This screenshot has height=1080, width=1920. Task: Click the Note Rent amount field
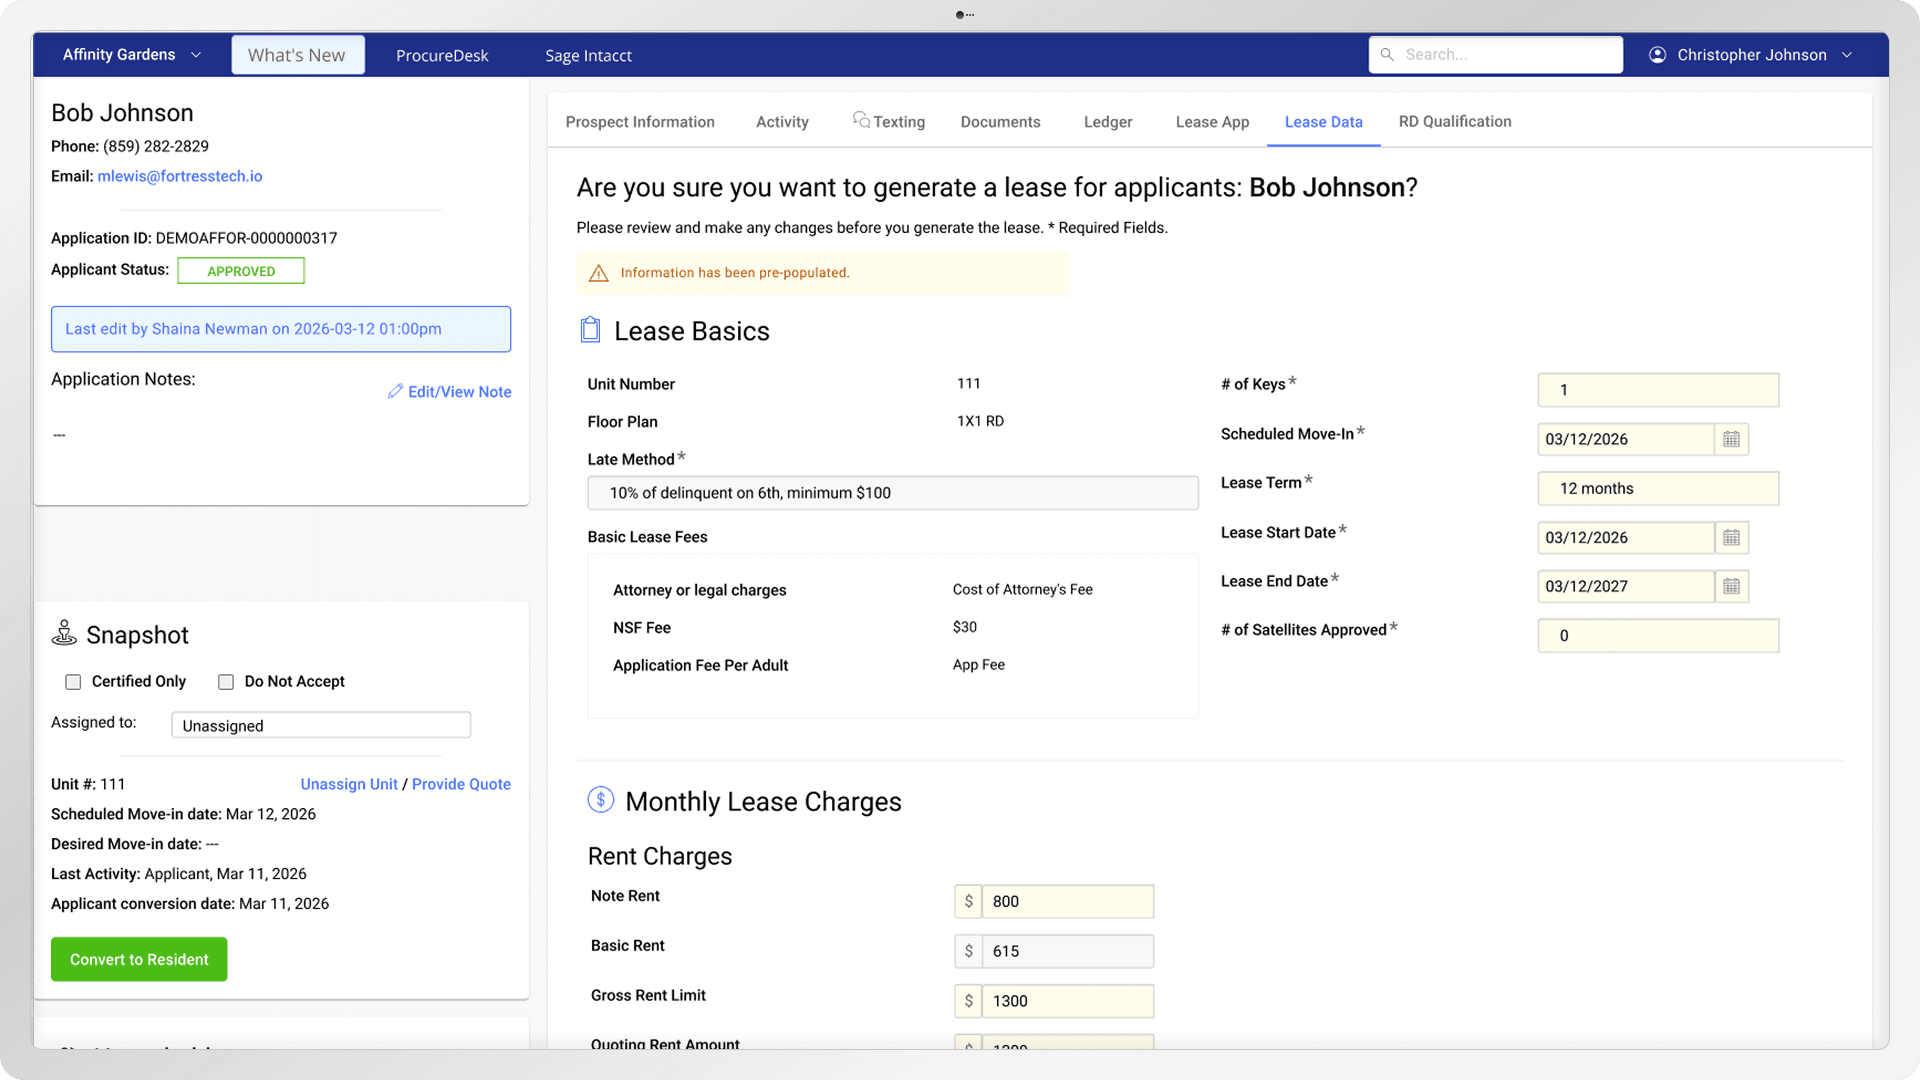pyautogui.click(x=1068, y=902)
